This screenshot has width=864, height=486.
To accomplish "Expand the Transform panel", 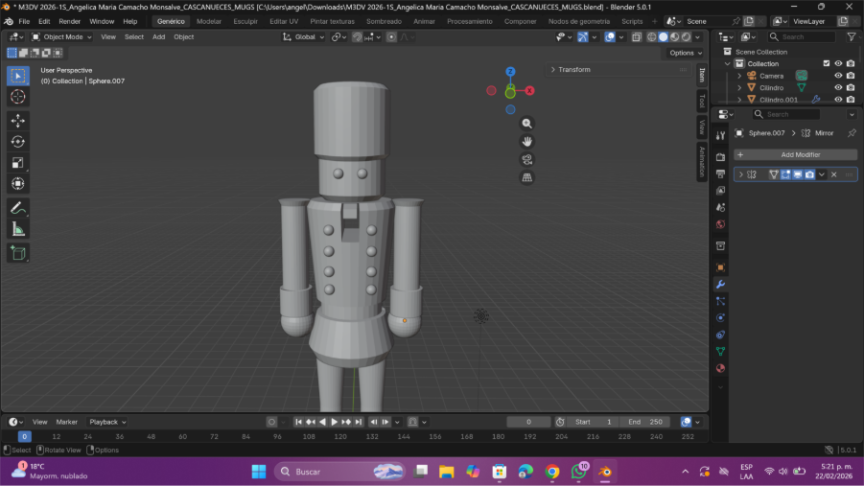I will 574,70.
